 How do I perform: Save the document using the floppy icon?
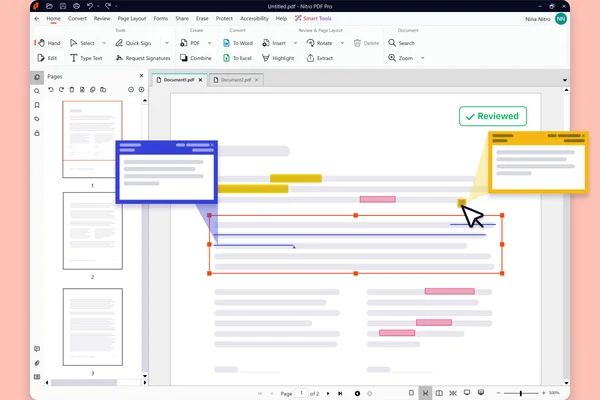click(63, 6)
